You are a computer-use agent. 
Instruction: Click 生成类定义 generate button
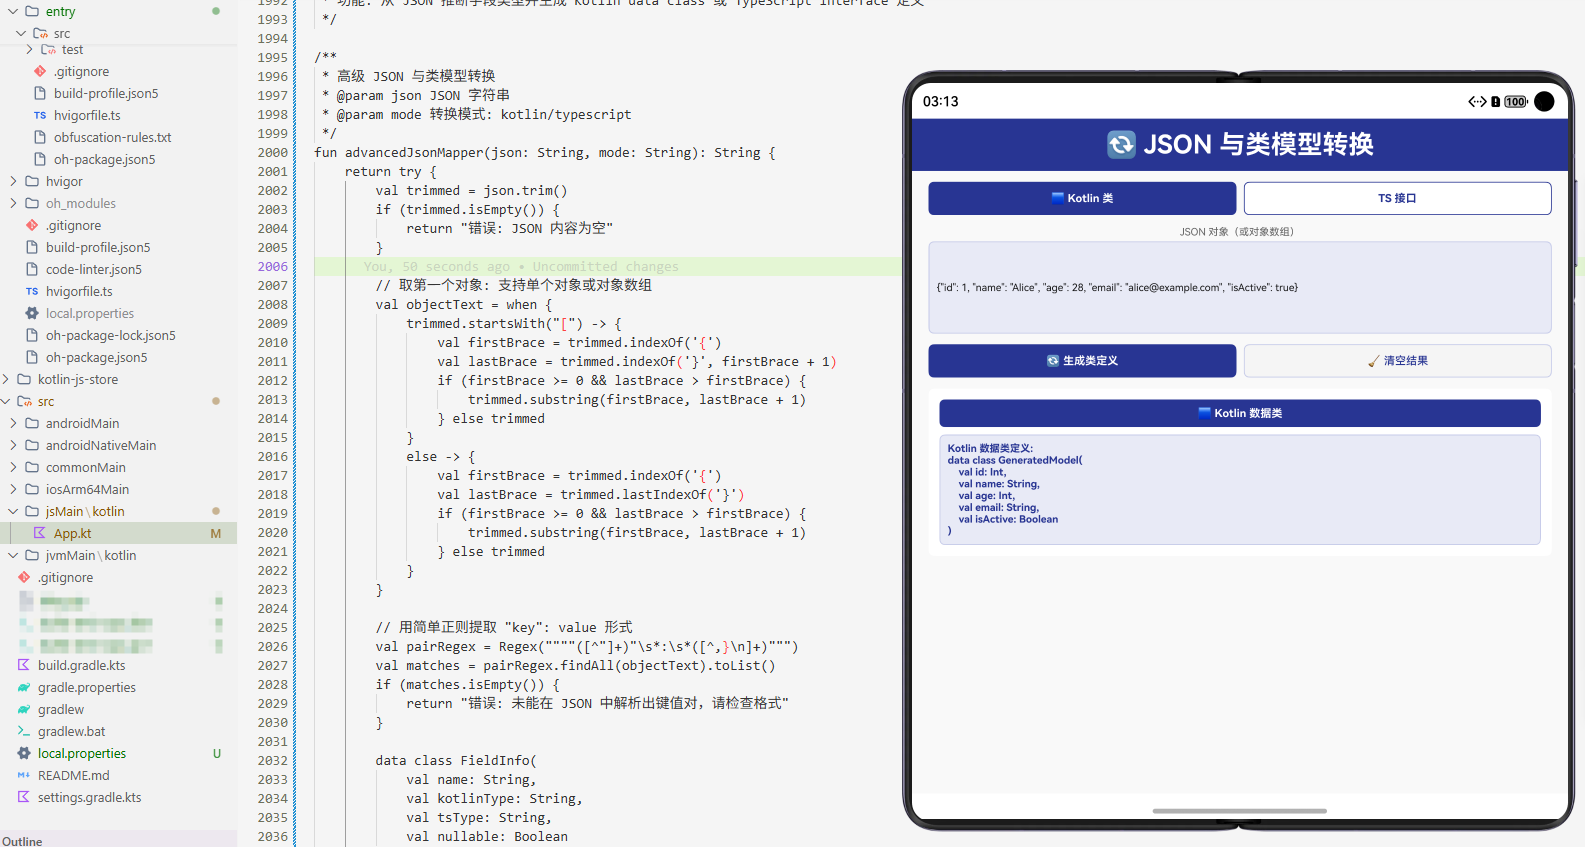1082,360
